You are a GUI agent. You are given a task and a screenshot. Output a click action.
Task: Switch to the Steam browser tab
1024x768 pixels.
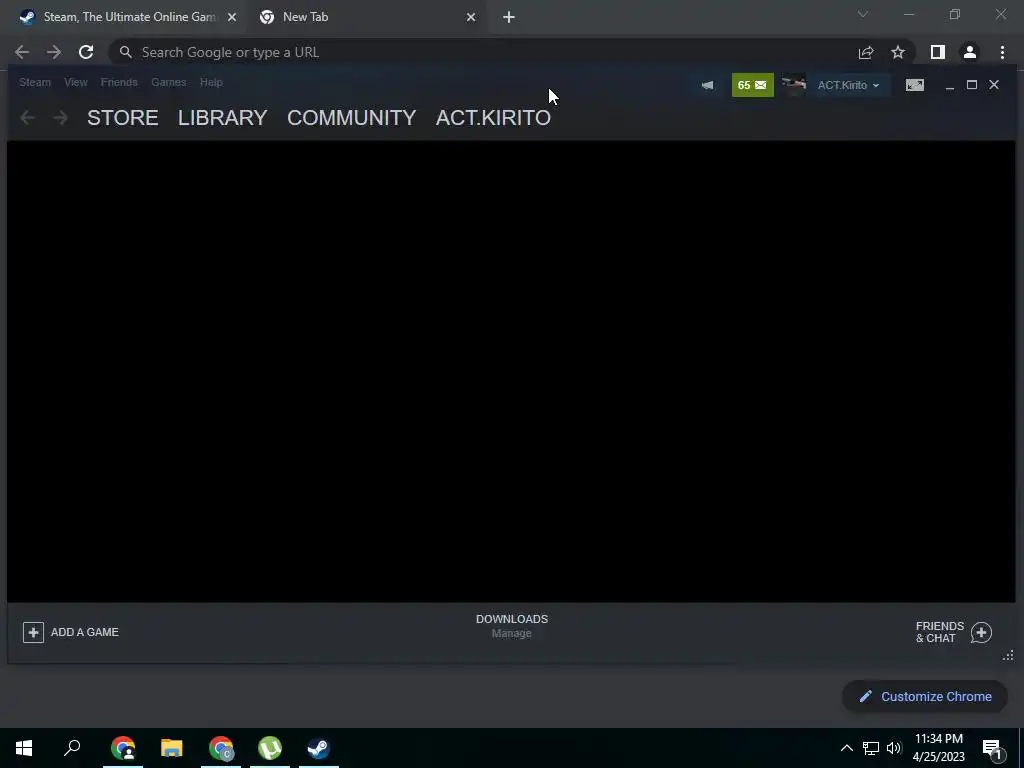122,17
